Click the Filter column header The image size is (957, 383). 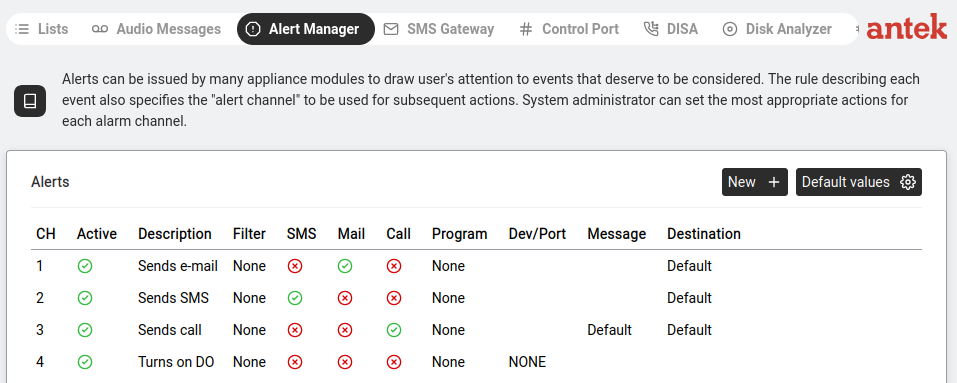coord(249,234)
